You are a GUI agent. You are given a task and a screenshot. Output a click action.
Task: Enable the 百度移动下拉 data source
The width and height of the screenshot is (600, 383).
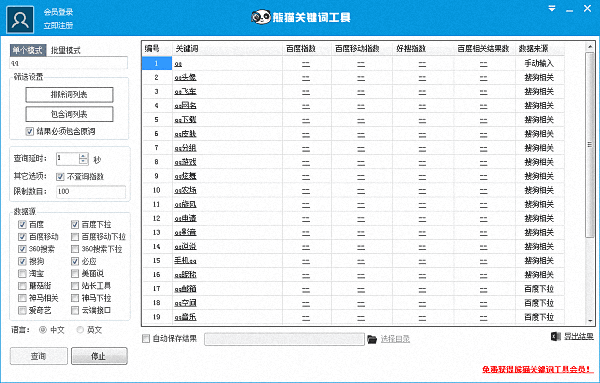(x=75, y=237)
